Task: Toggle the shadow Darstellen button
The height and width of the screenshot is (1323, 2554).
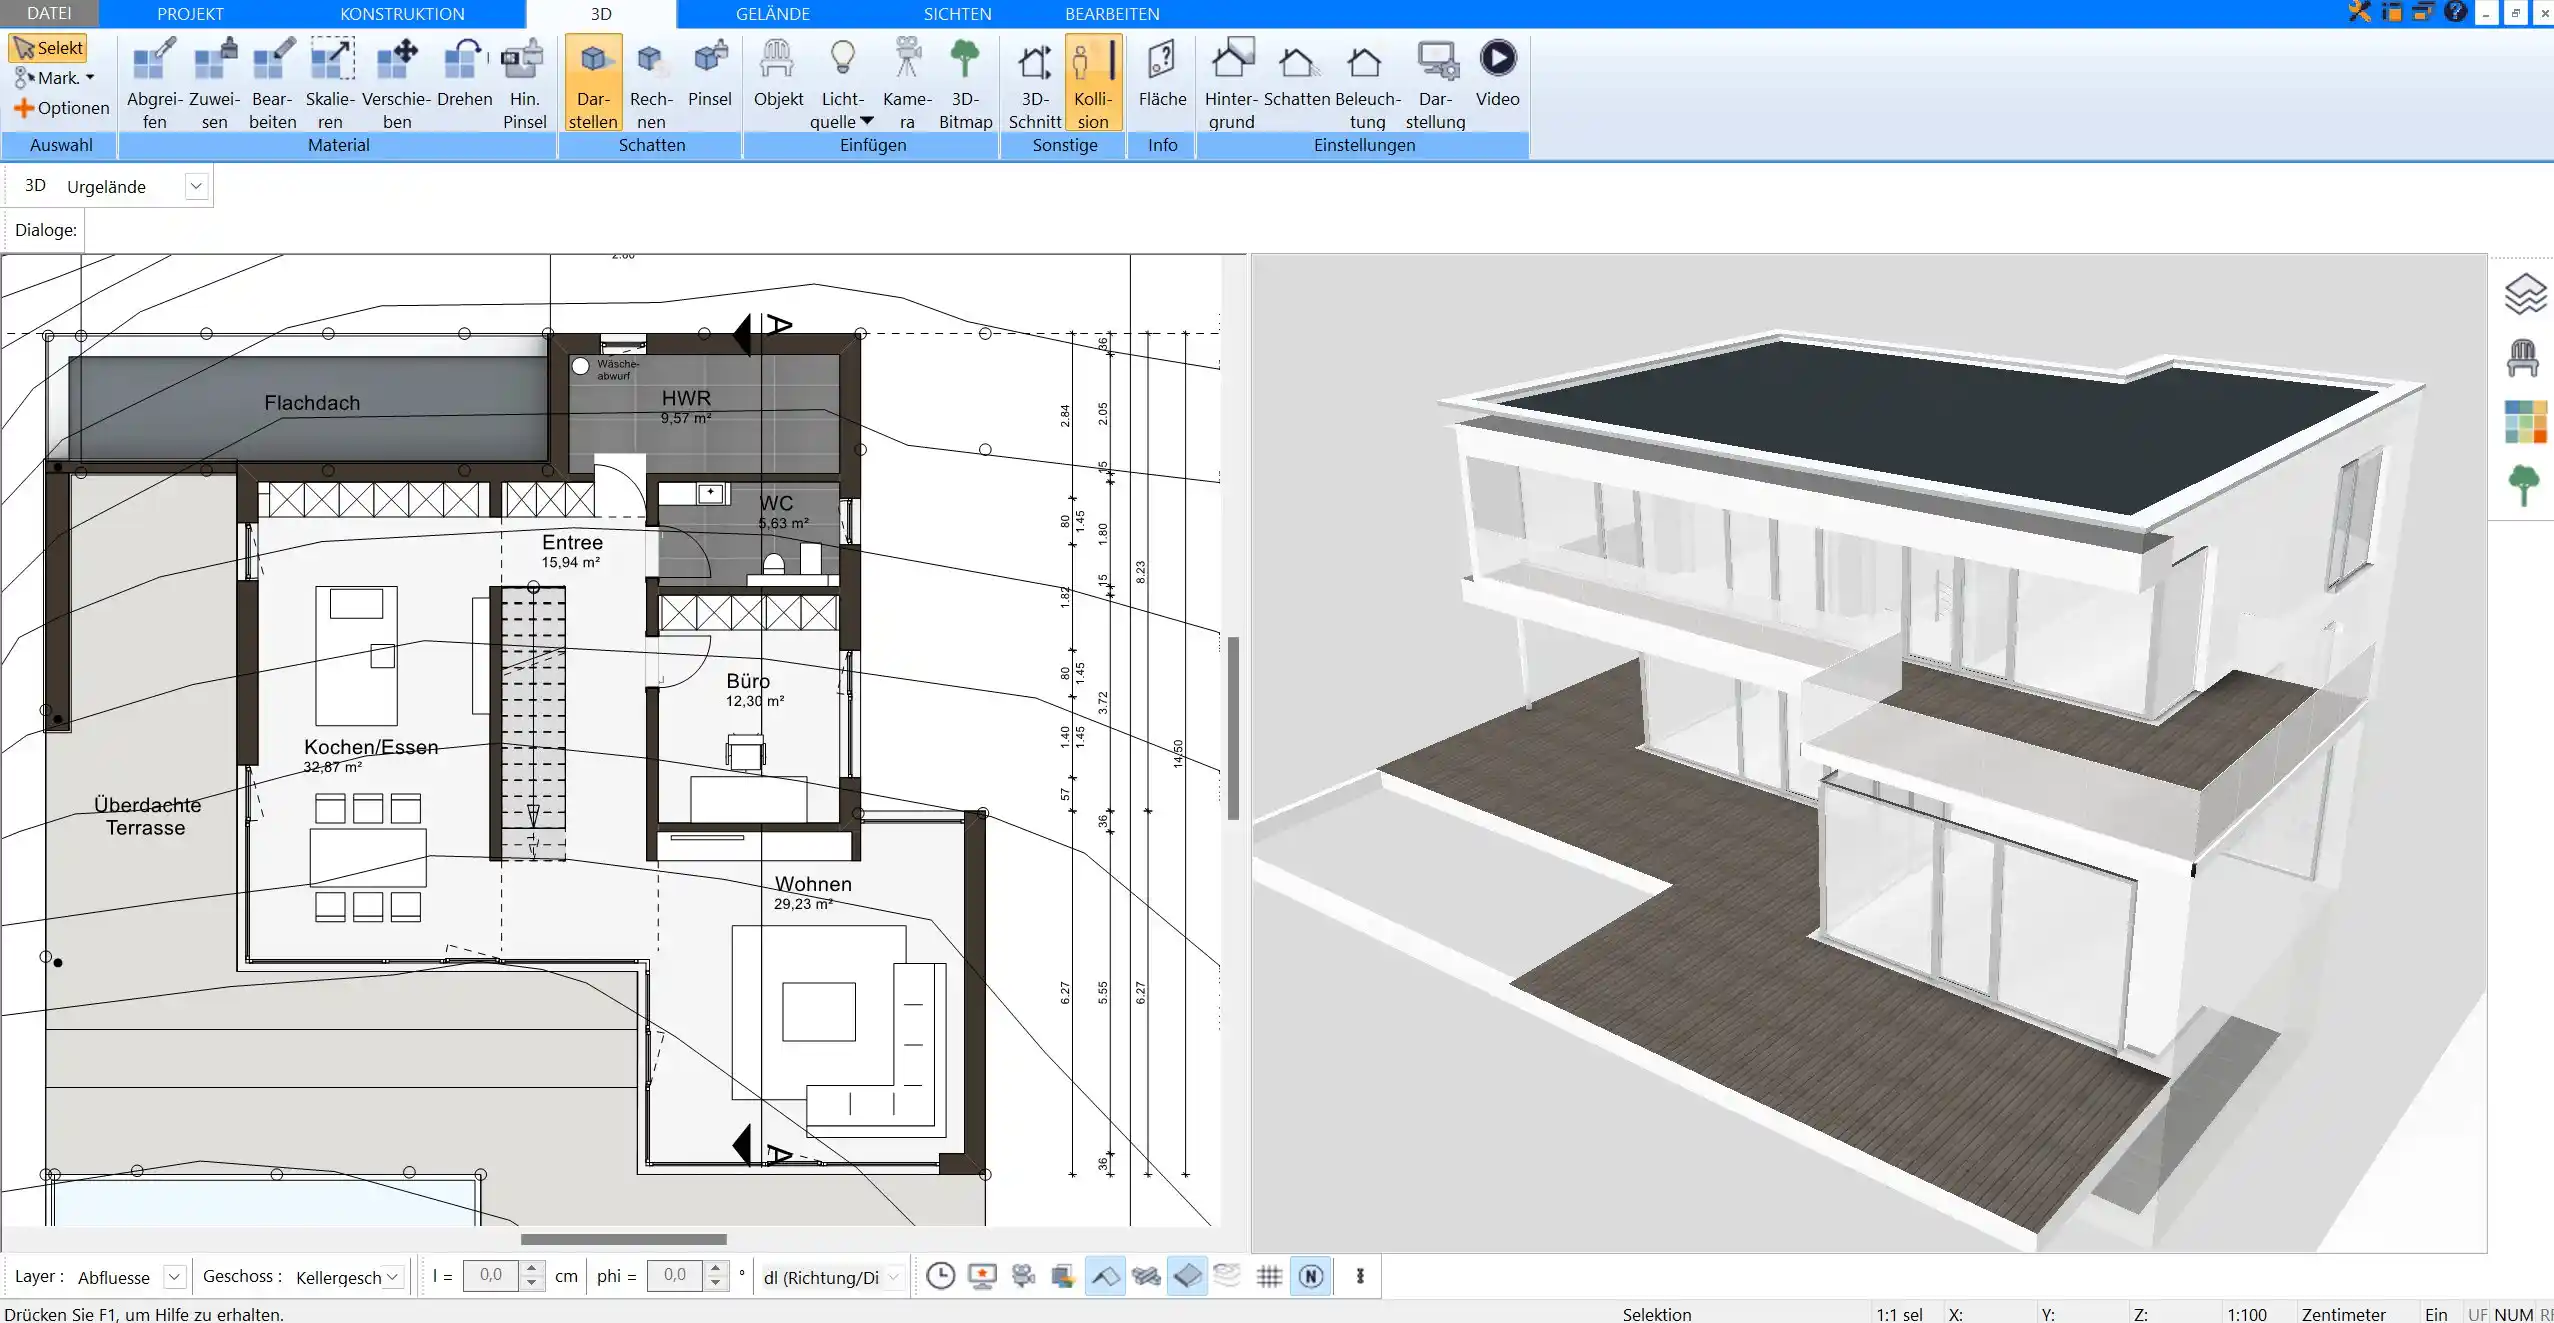Action: coord(594,83)
